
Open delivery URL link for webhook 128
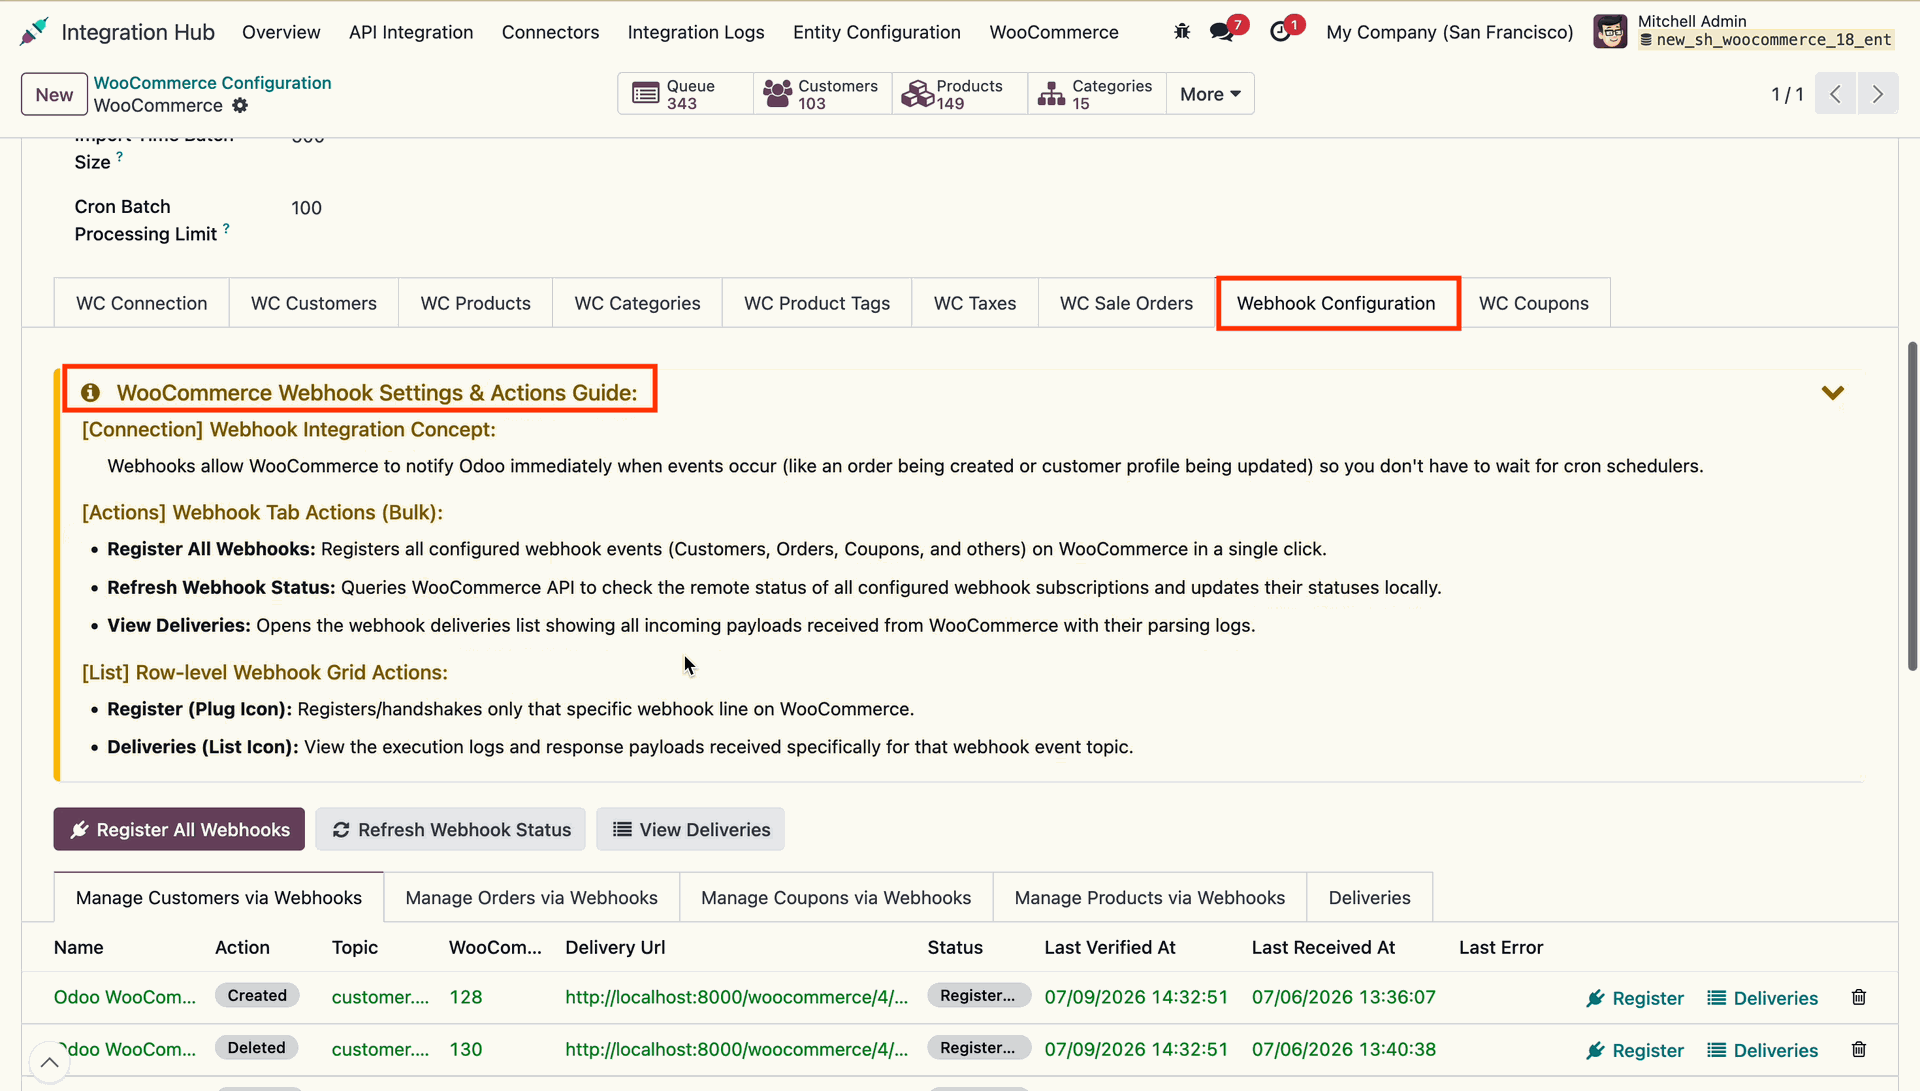coord(736,997)
